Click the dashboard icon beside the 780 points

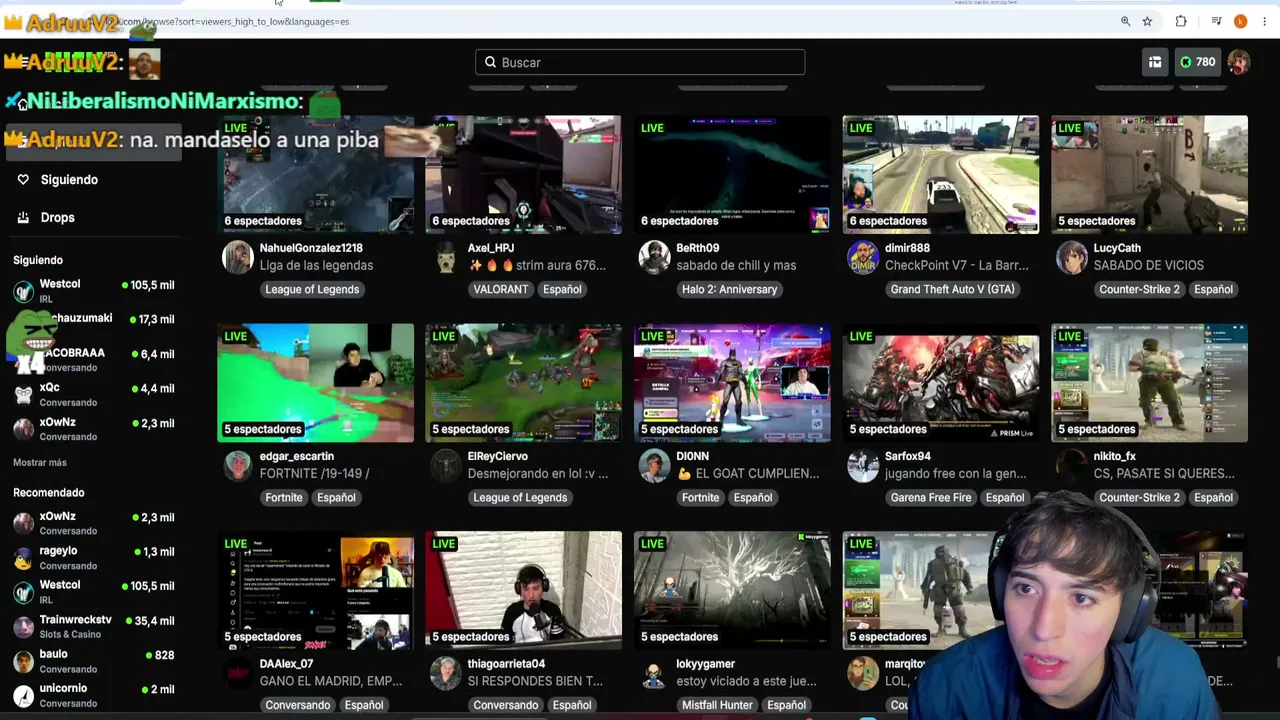click(1155, 62)
